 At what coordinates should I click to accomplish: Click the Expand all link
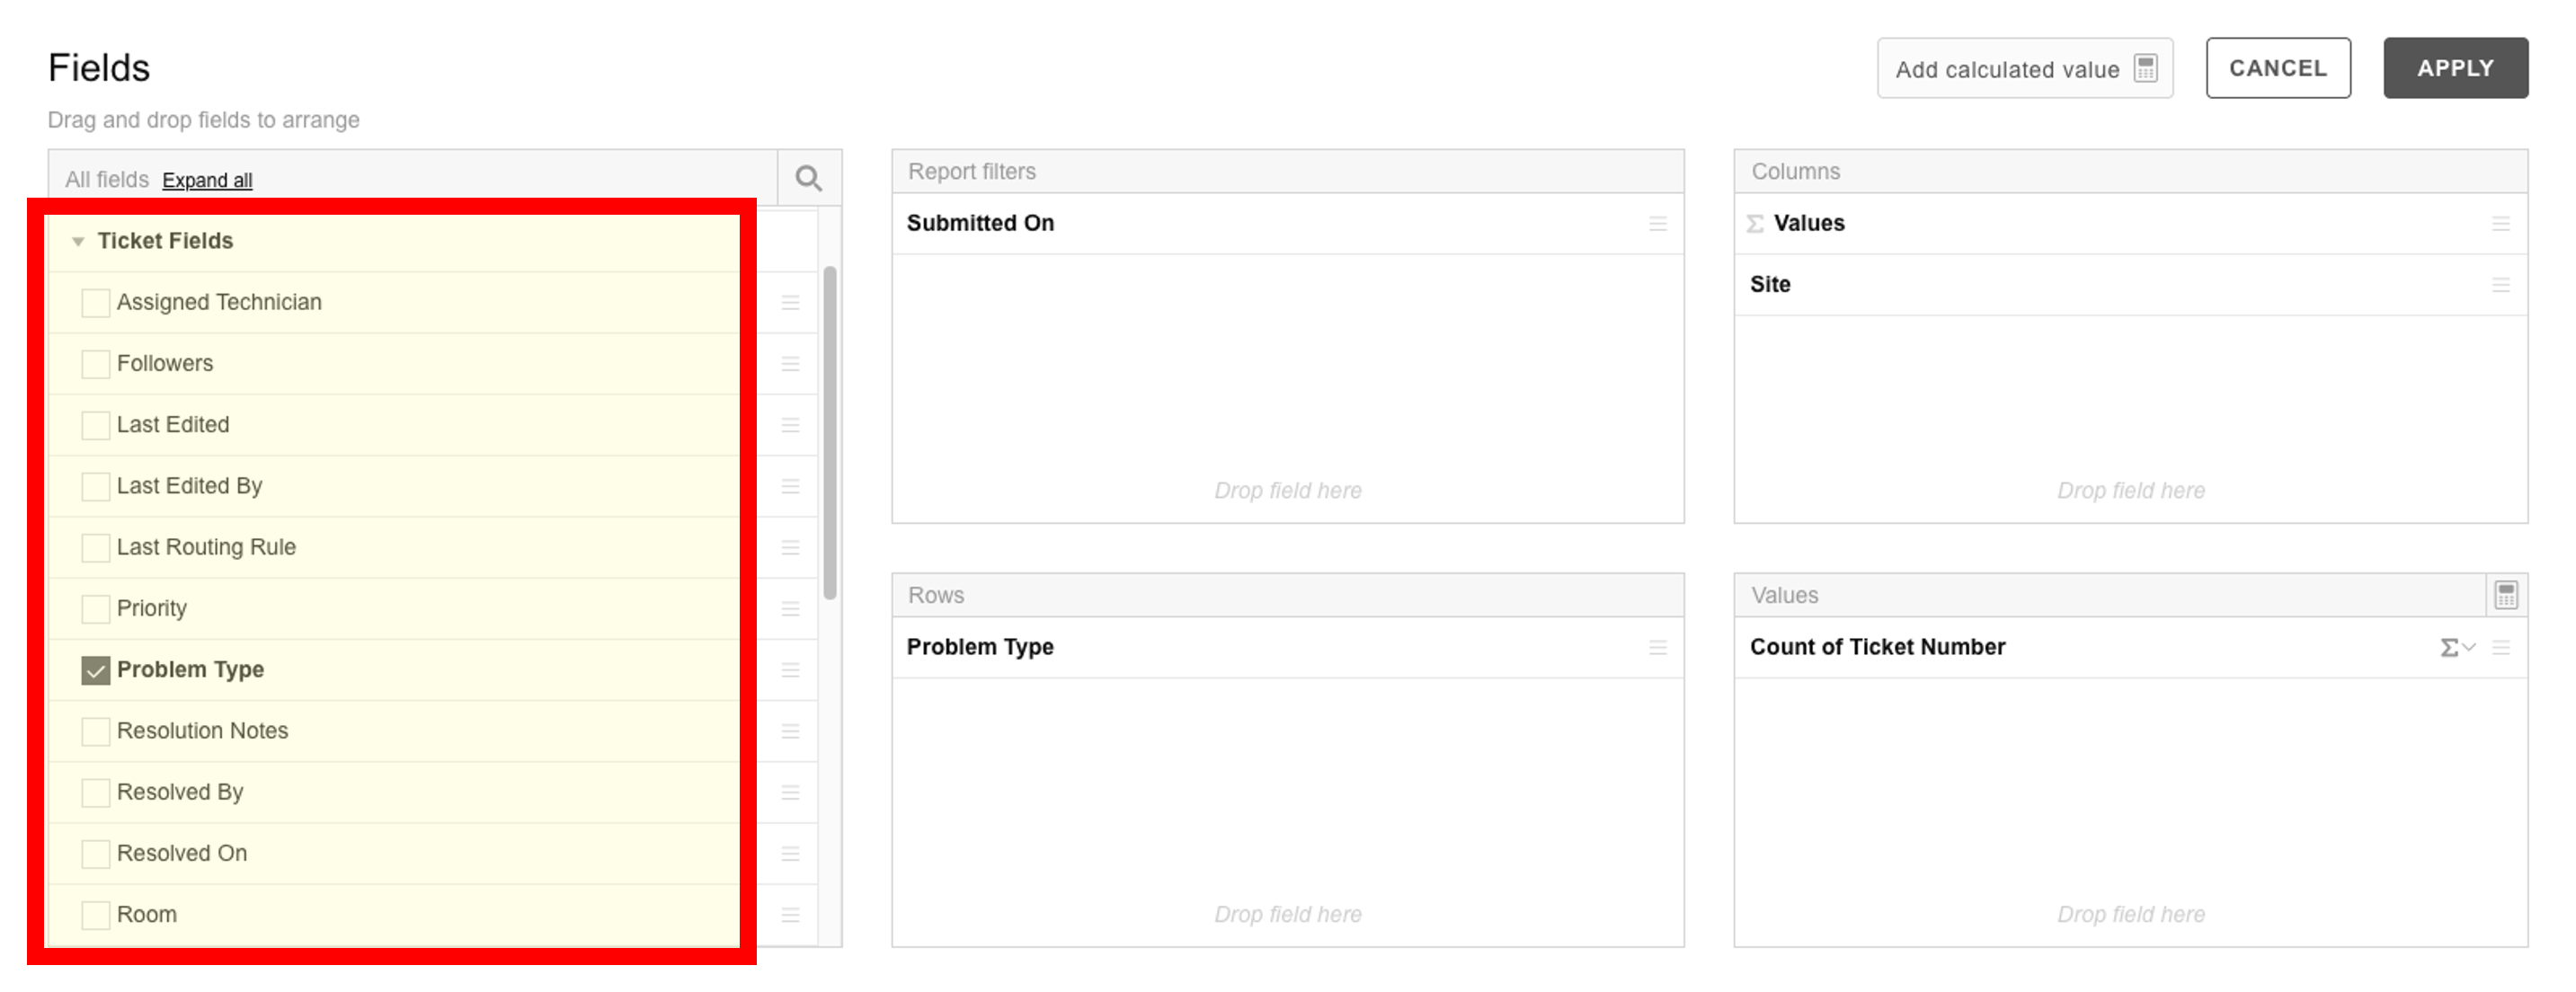pyautogui.click(x=207, y=180)
